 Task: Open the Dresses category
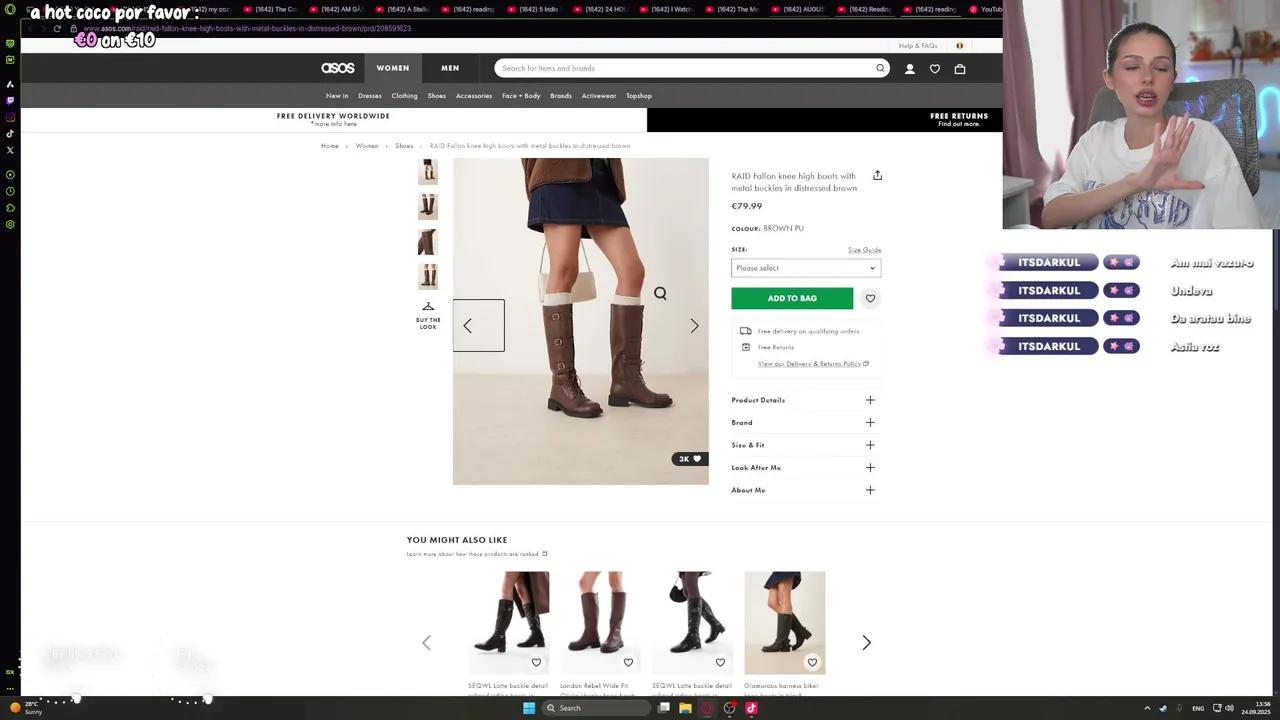click(370, 96)
